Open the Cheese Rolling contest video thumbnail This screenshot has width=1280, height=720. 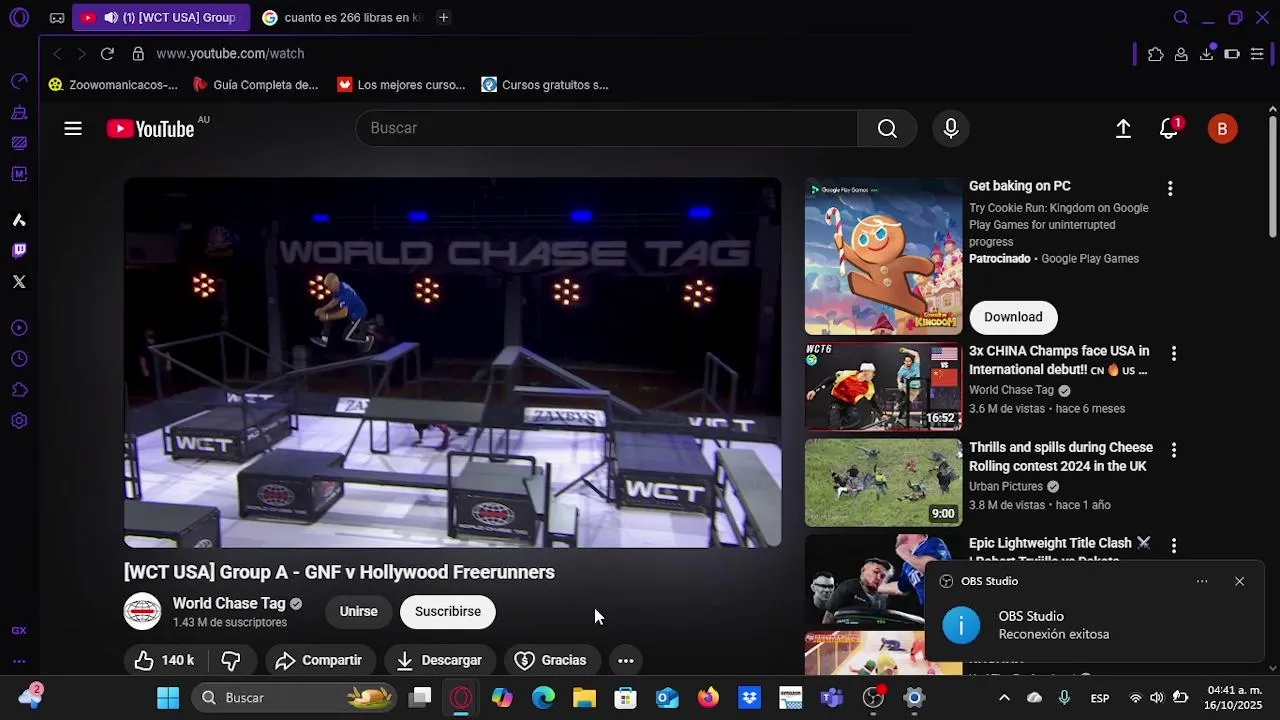click(883, 483)
